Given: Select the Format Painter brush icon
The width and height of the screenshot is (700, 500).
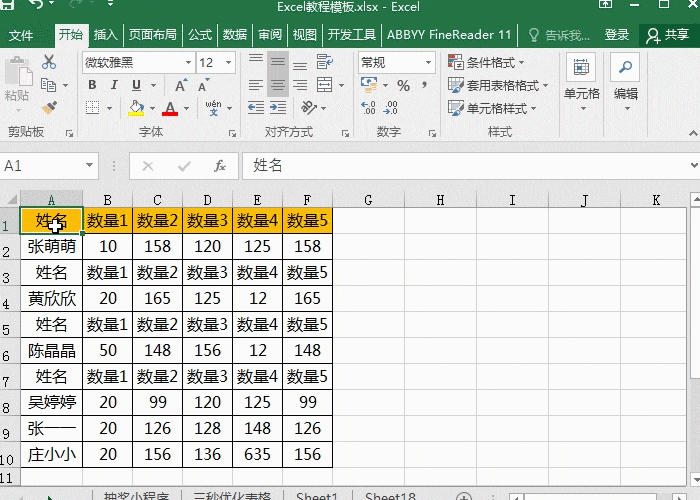Looking at the screenshot, I should pyautogui.click(x=49, y=106).
